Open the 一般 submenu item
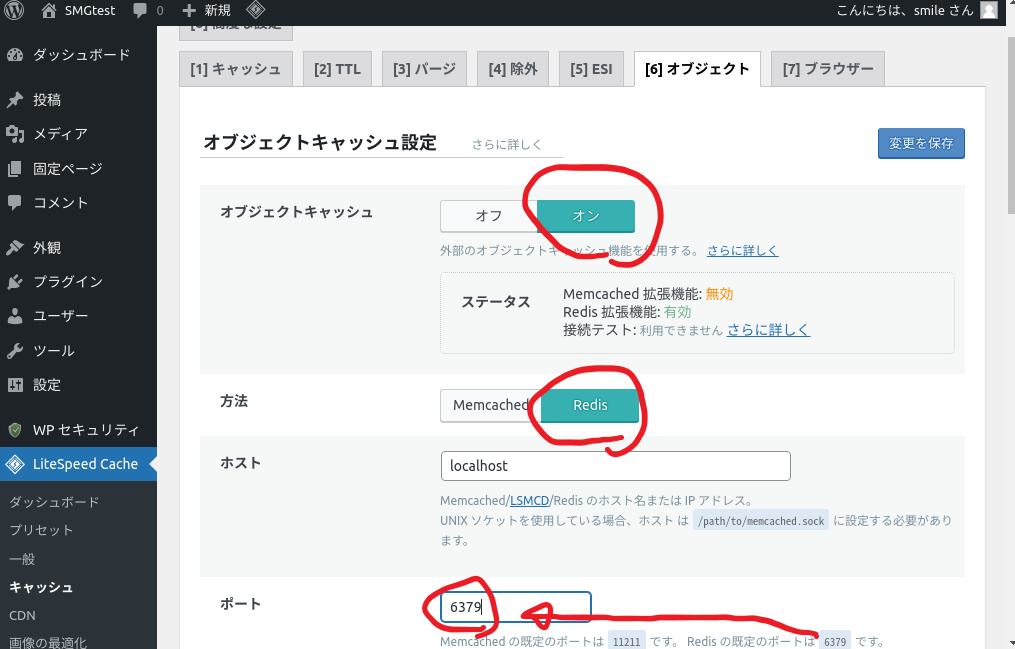Screen dimensions: 1015x649 [22, 559]
